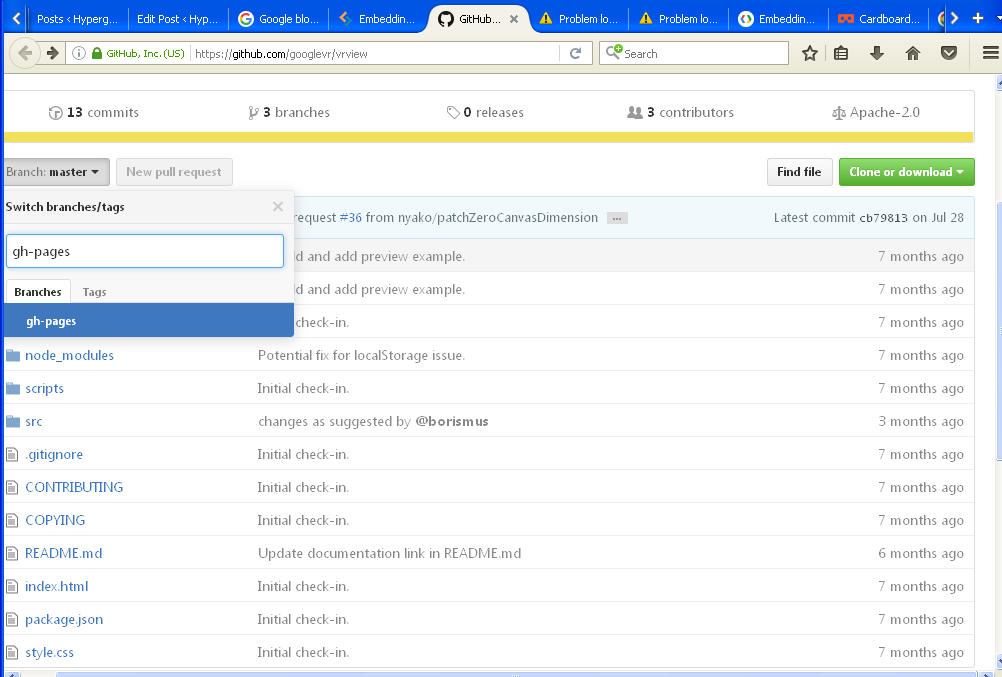1002x677 pixels.
Task: Open site information icon in address bar
Action: [x=79, y=53]
